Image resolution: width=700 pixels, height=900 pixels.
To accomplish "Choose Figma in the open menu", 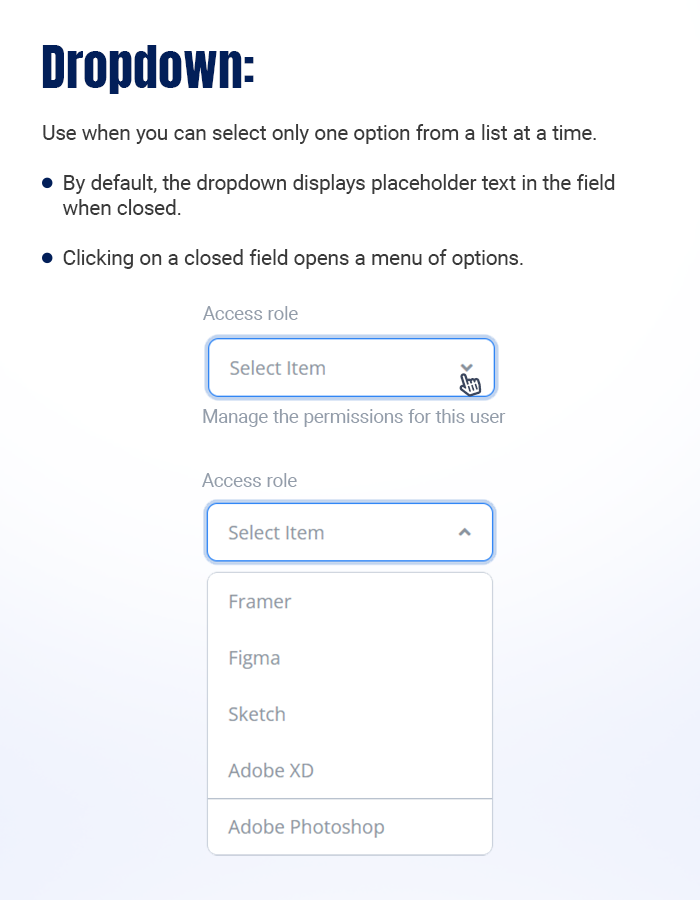I will [x=253, y=658].
